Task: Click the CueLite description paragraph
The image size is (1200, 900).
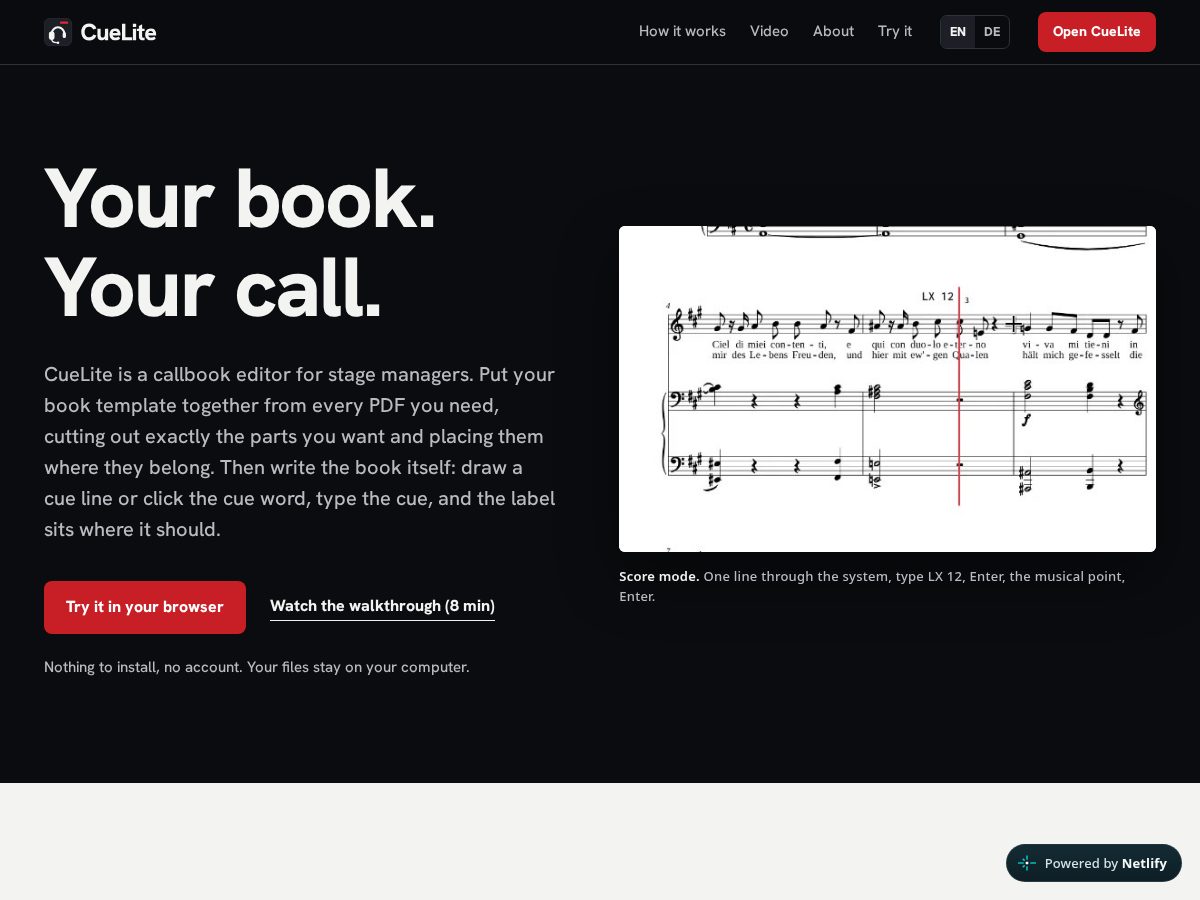Action: [300, 452]
